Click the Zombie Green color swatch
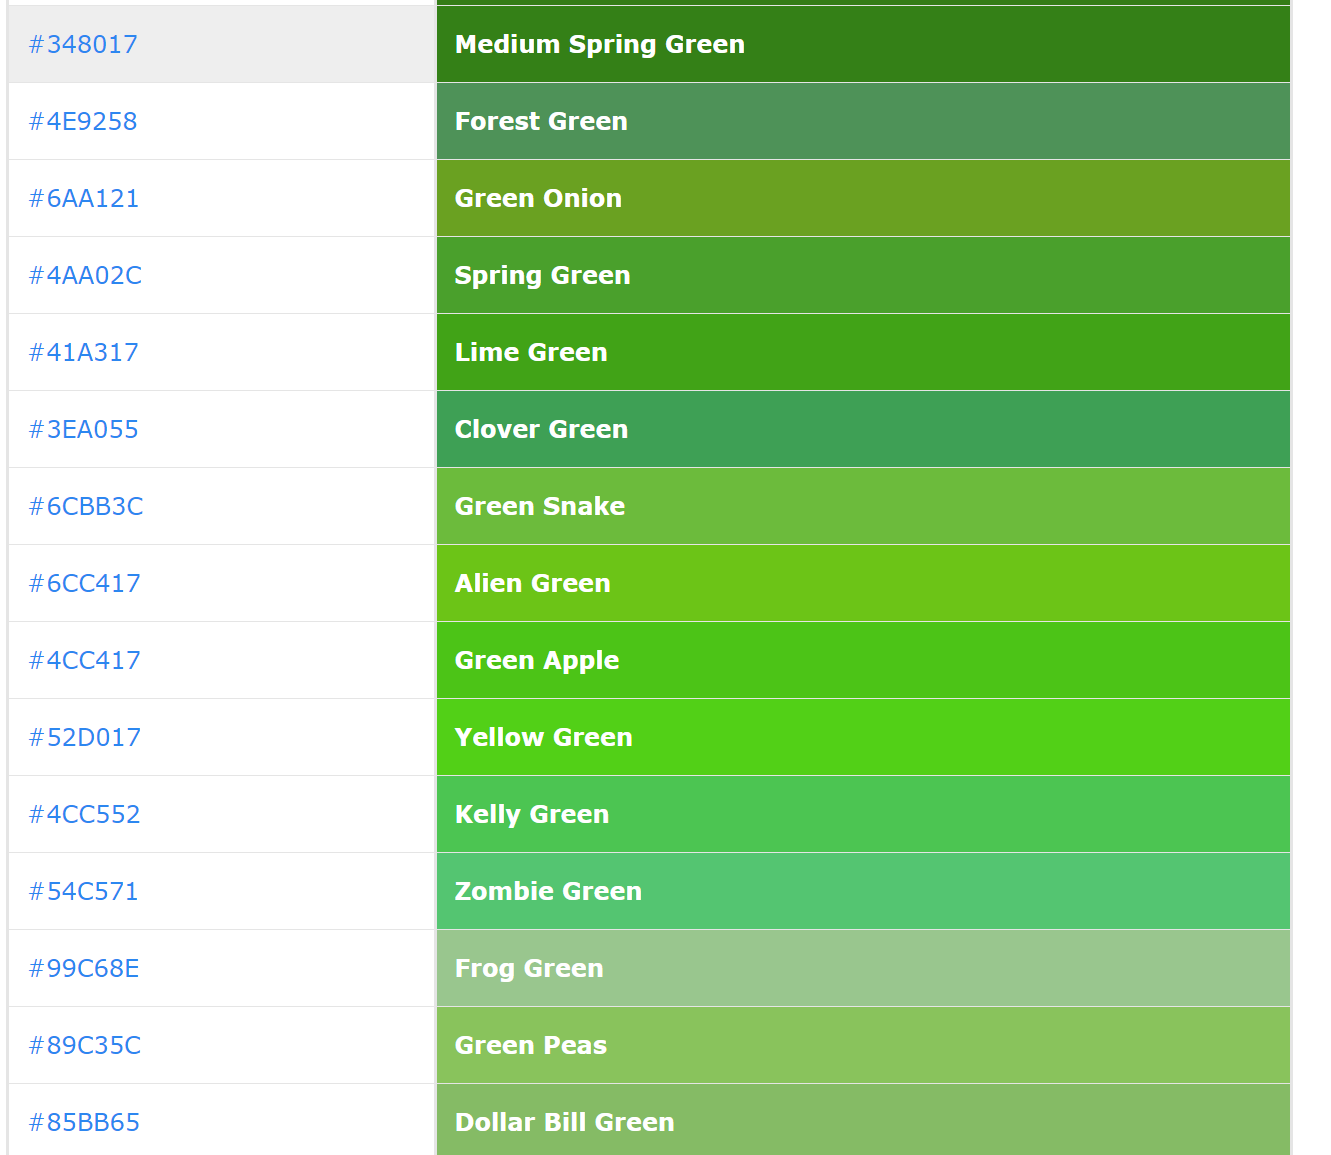 pos(862,891)
